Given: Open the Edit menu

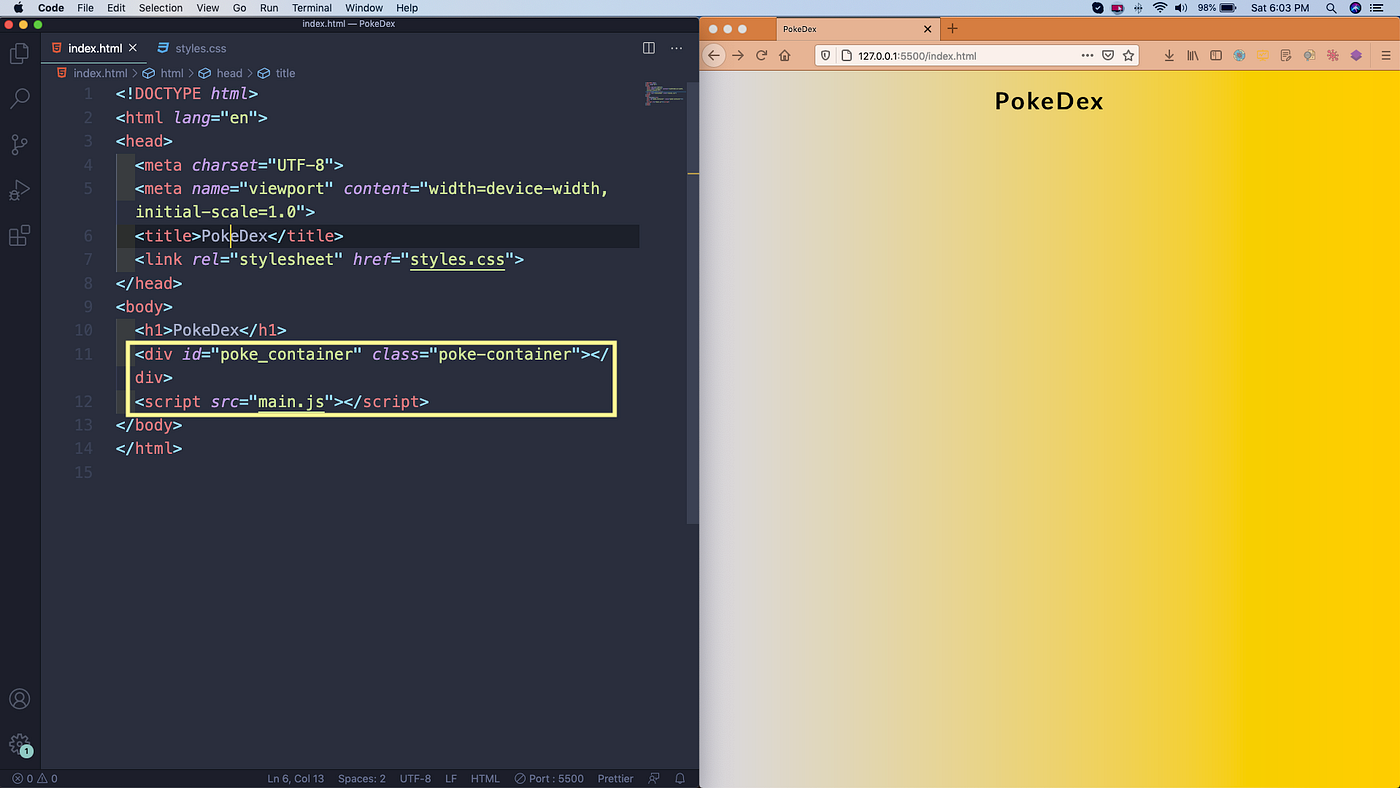Looking at the screenshot, I should pos(116,8).
